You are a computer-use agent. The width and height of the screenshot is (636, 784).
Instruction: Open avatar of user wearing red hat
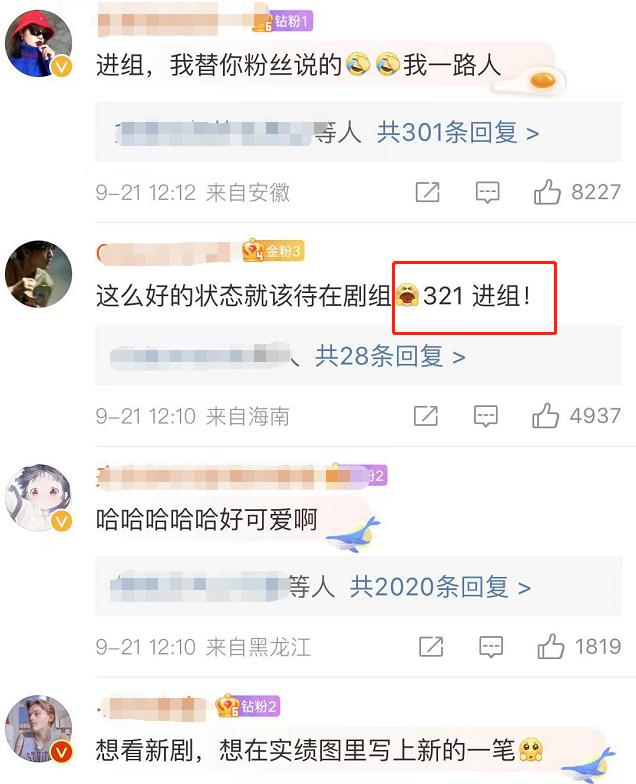38,44
